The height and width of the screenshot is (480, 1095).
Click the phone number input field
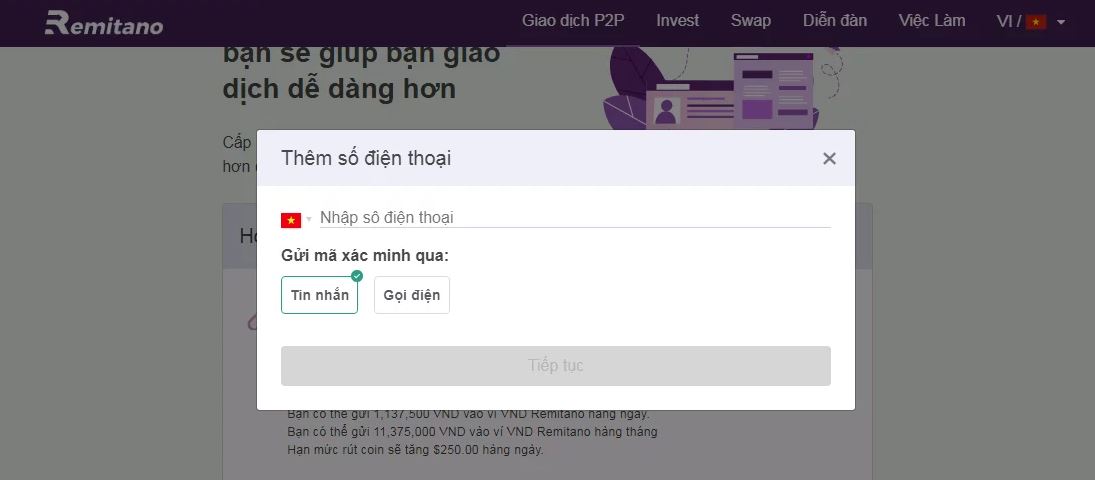[x=575, y=218]
